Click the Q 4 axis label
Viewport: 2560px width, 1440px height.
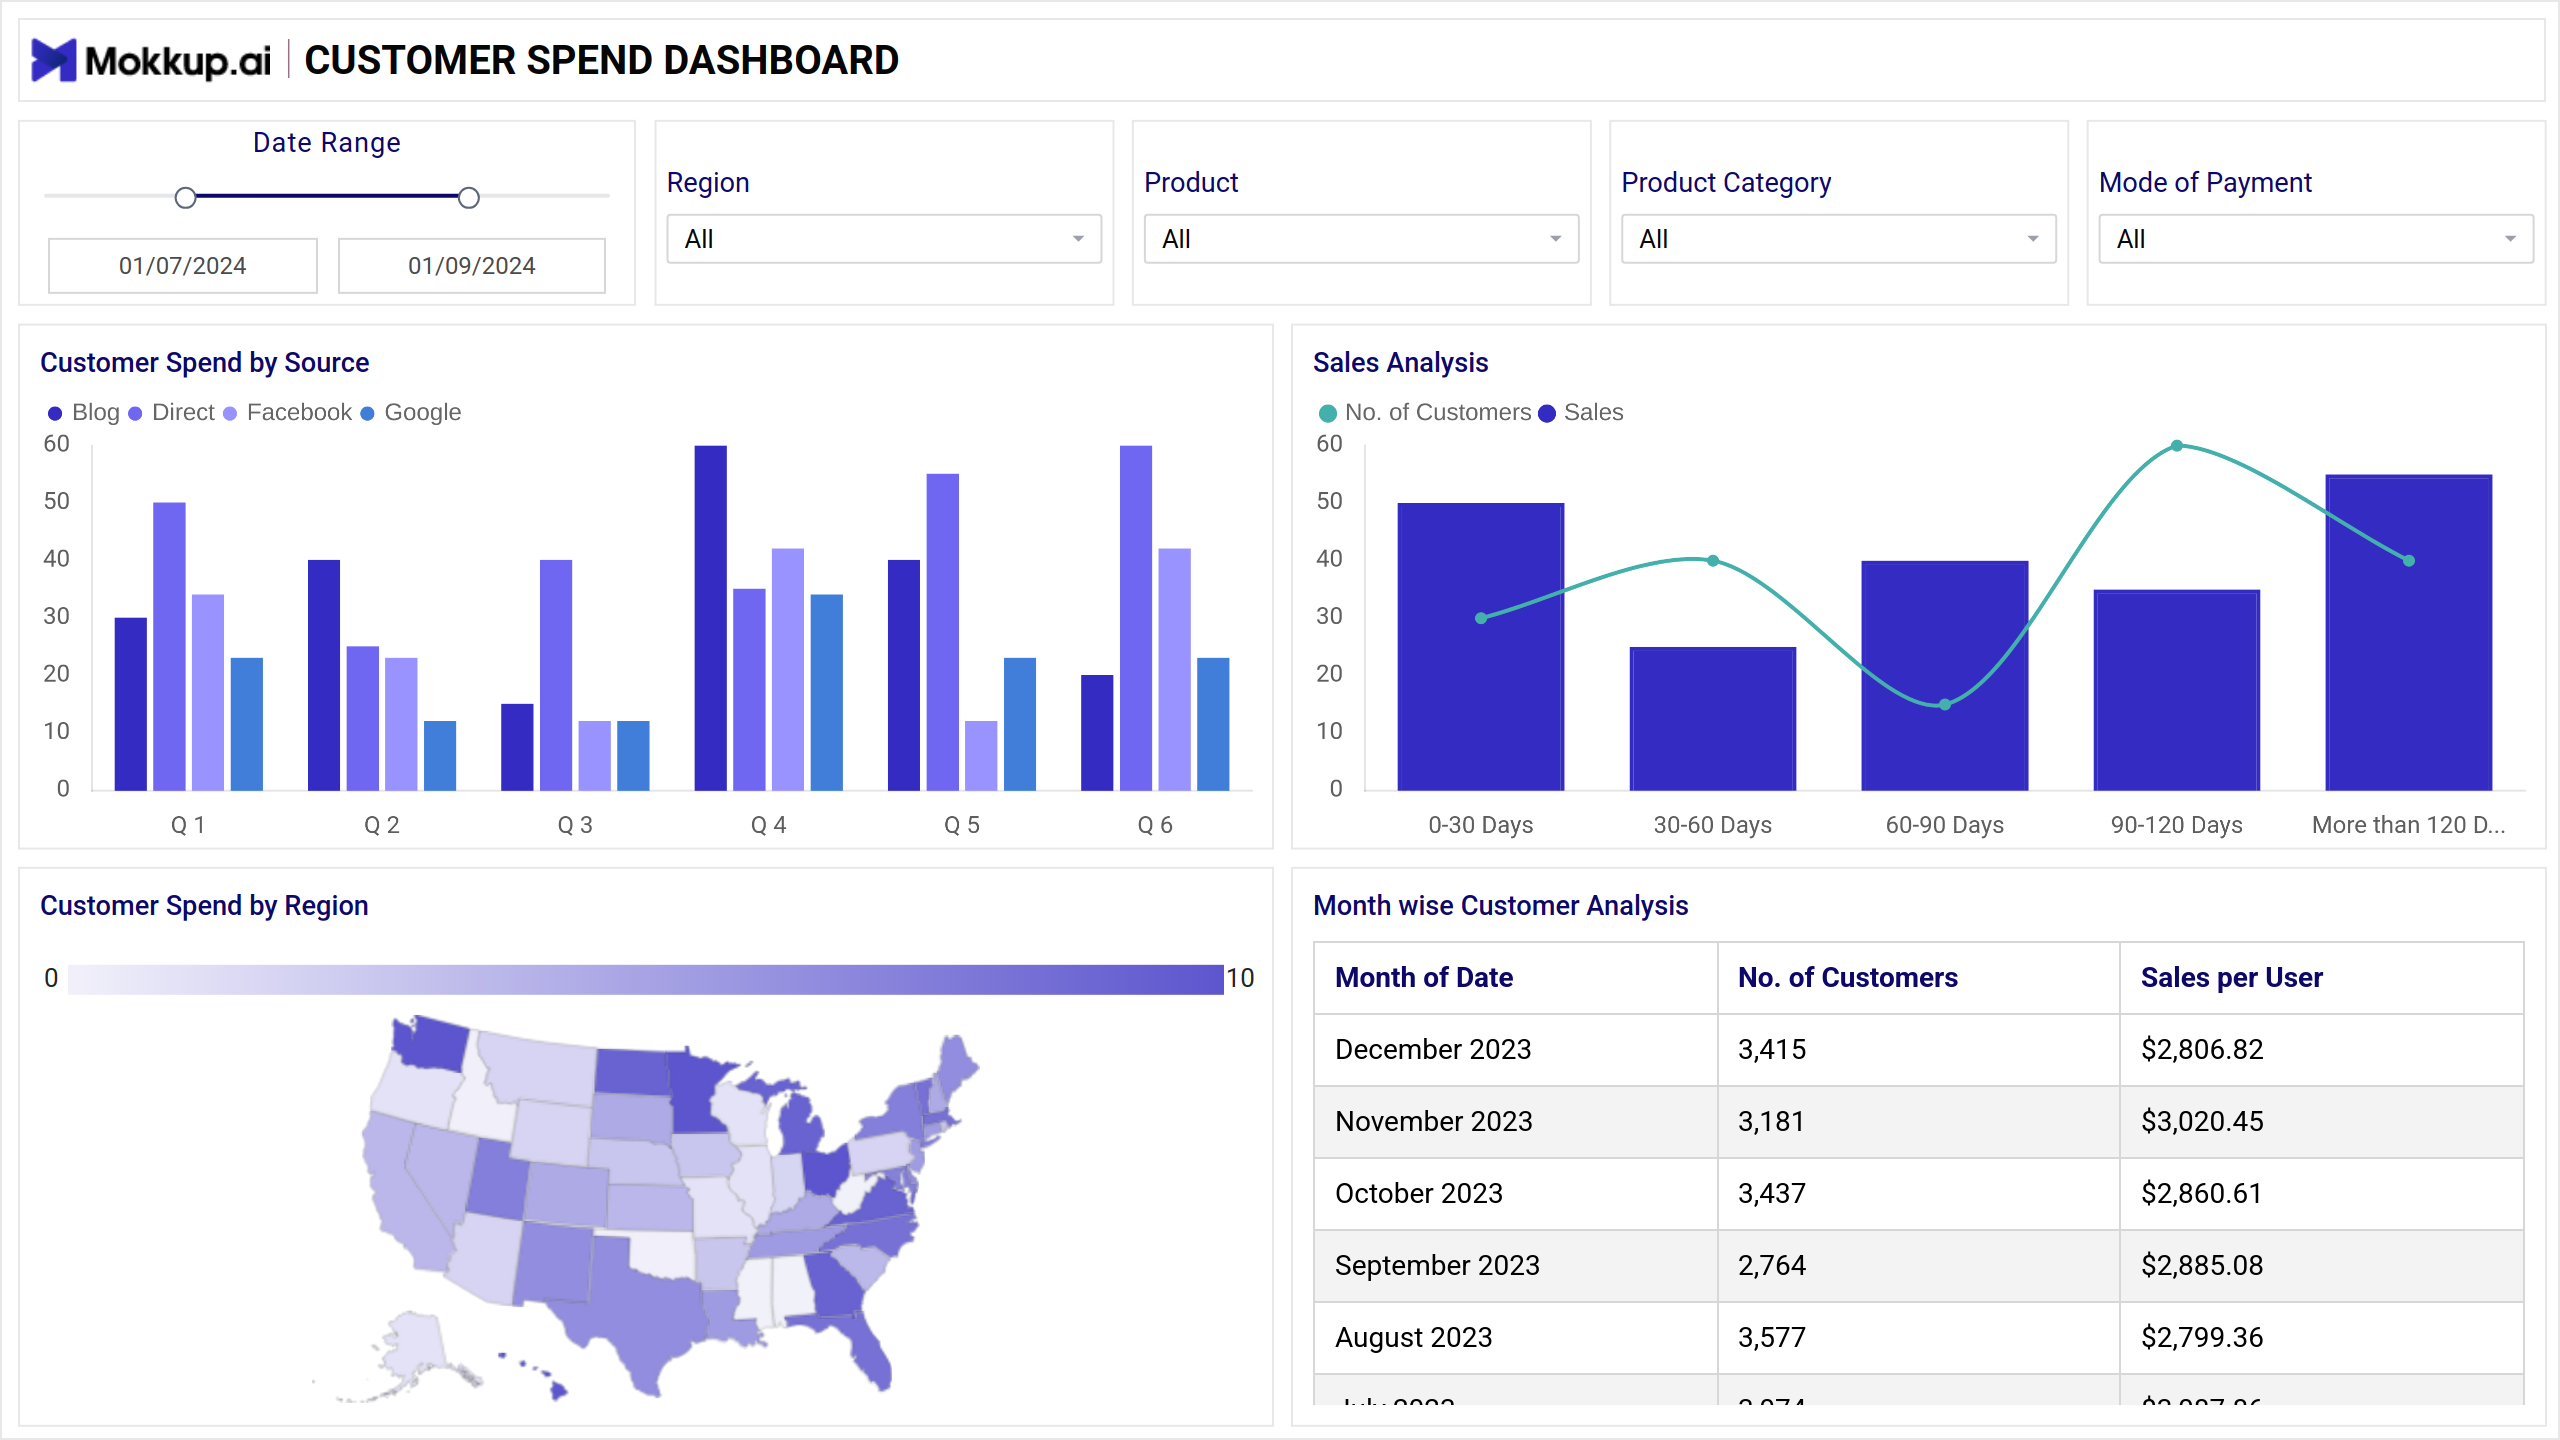coord(769,825)
